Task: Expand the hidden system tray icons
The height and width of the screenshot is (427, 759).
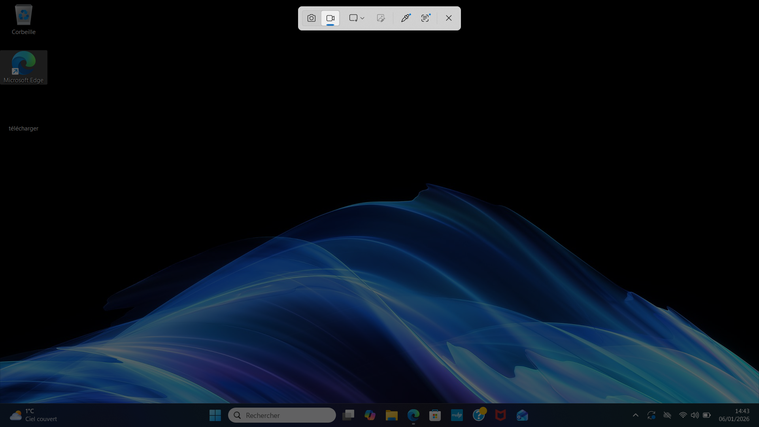Action: coord(635,415)
